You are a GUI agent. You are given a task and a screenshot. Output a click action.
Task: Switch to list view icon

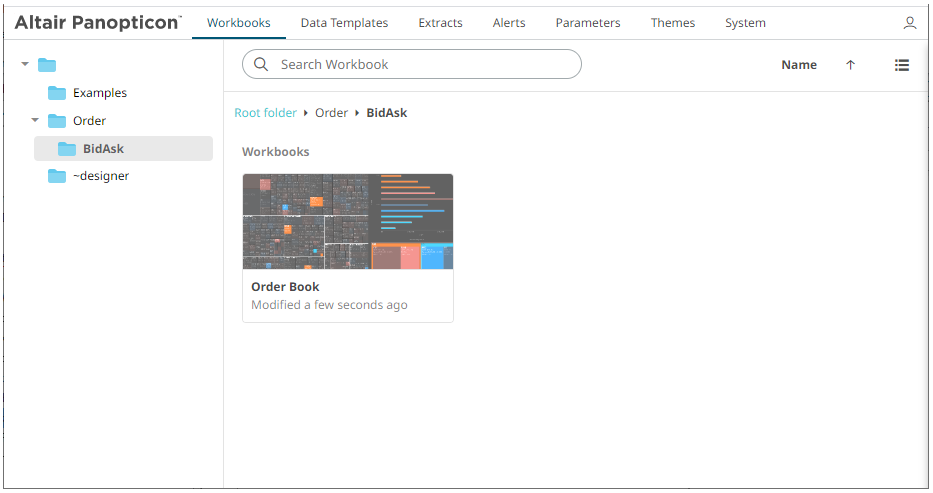point(901,65)
